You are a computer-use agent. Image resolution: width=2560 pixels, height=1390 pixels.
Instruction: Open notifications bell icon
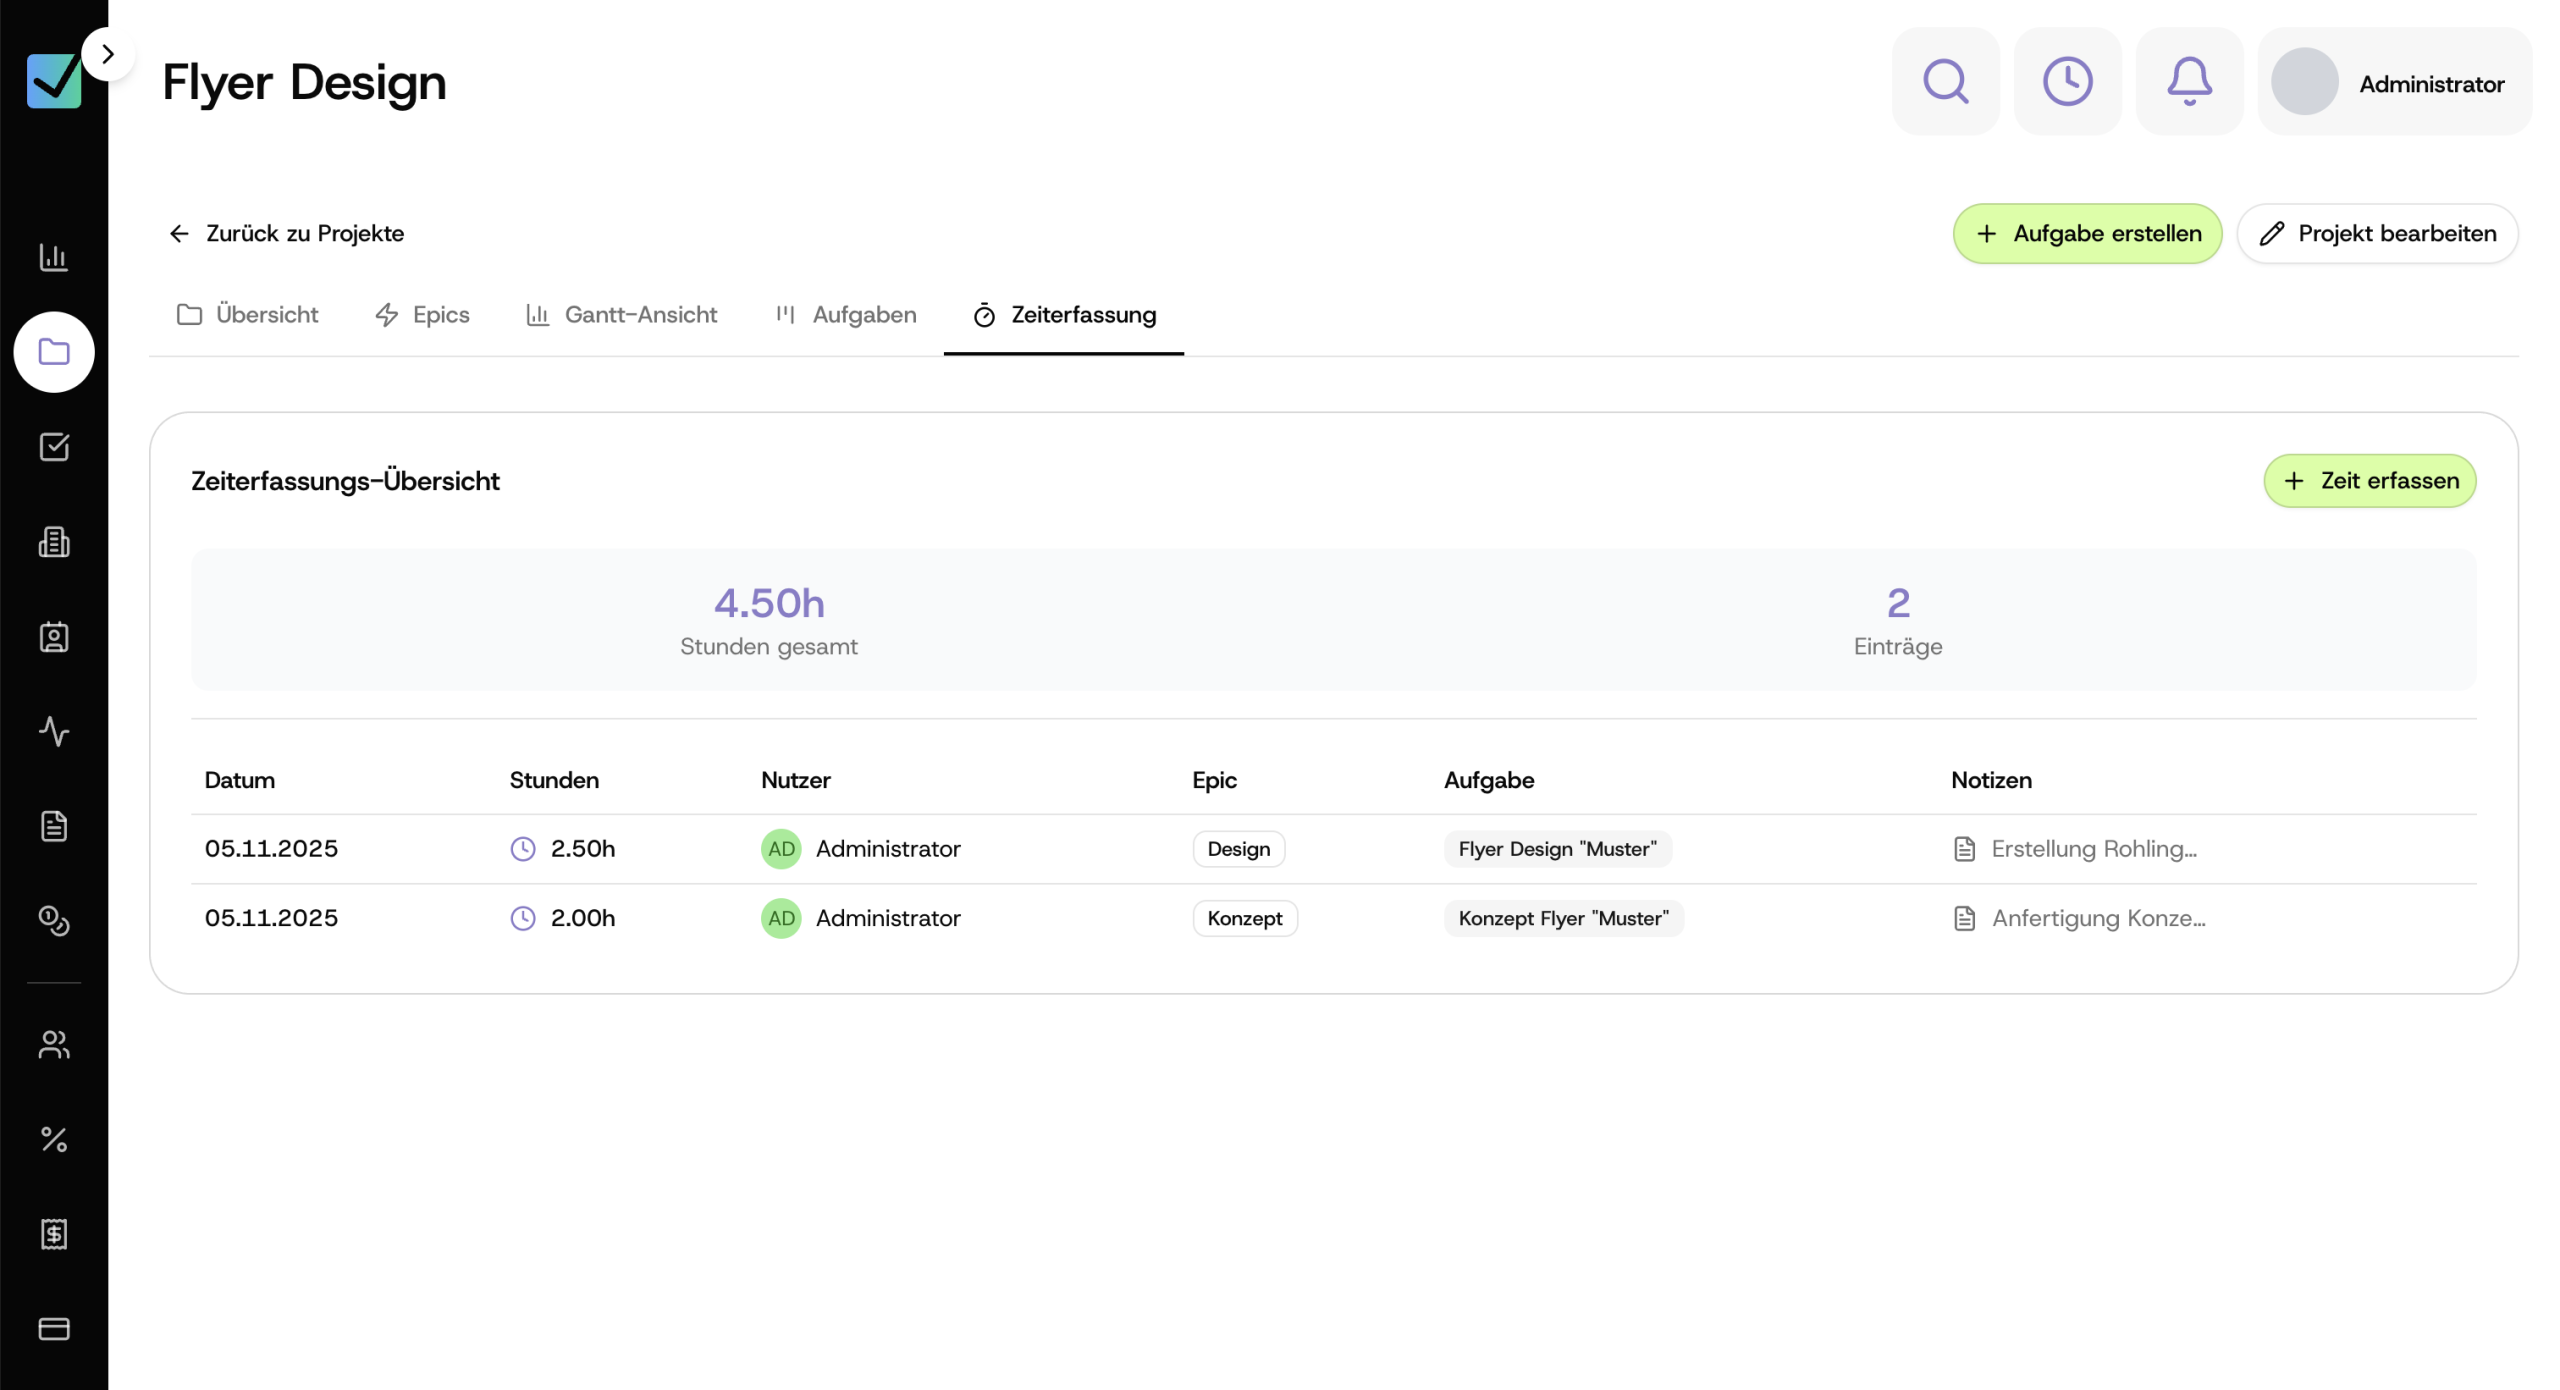(2189, 81)
